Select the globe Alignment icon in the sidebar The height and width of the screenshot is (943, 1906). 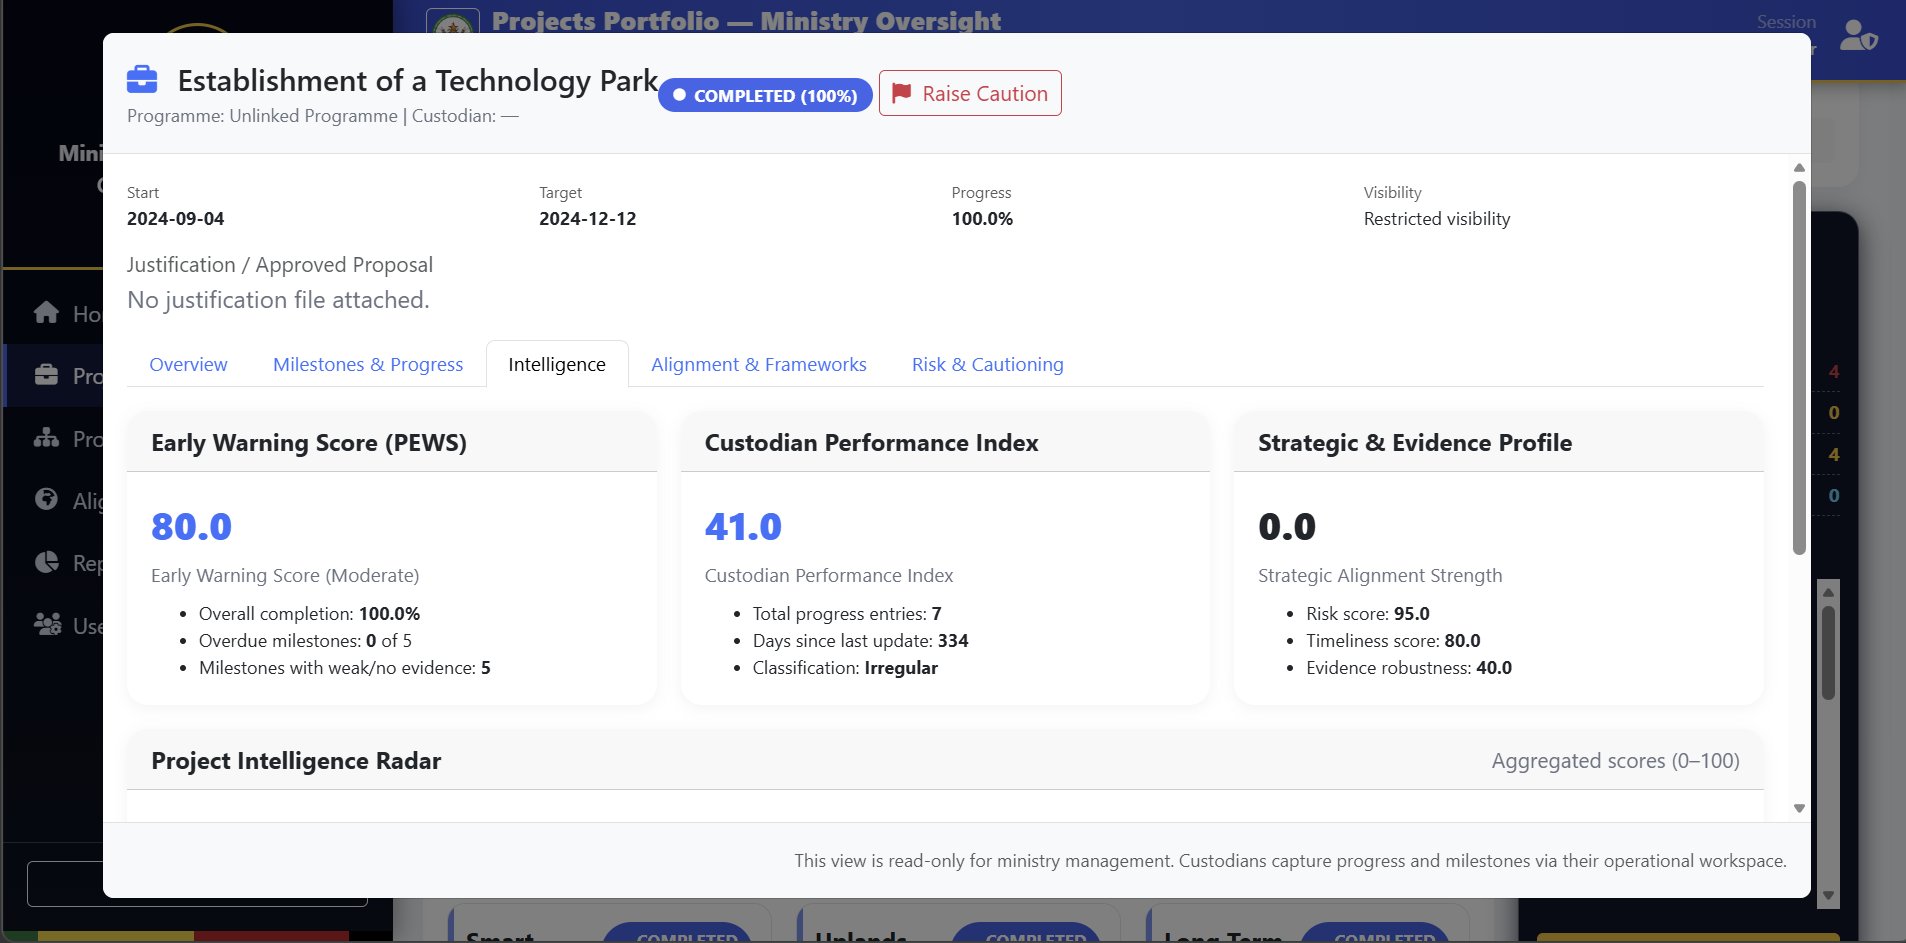tap(48, 500)
